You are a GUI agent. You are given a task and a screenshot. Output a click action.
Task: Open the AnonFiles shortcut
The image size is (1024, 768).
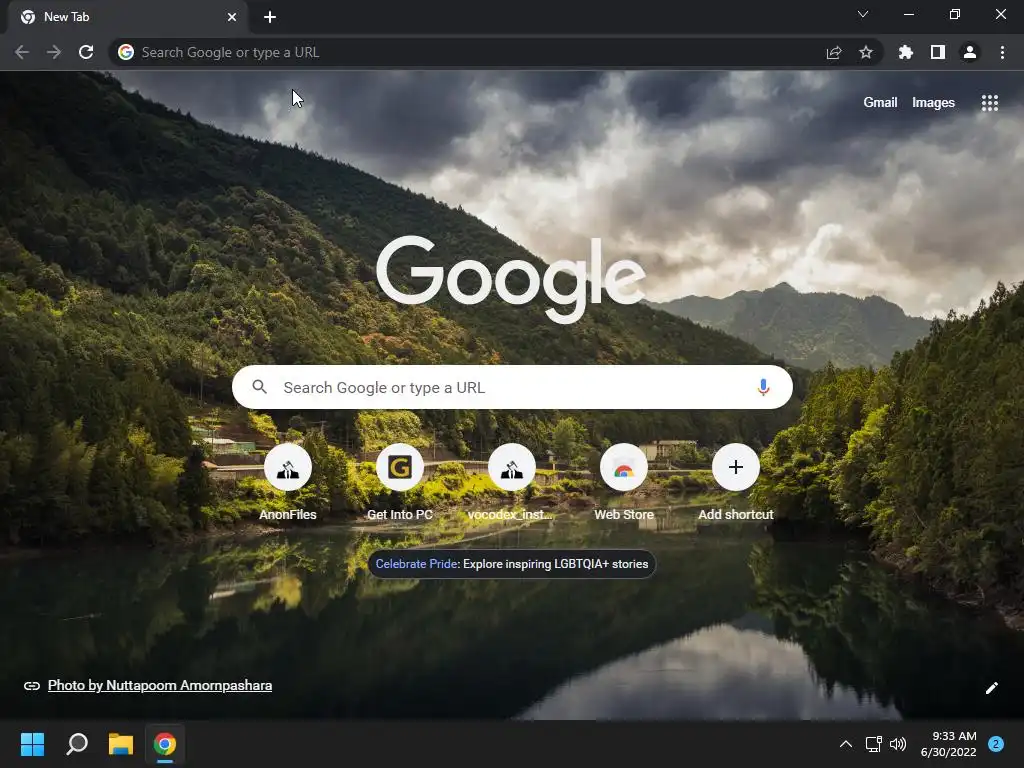click(288, 482)
